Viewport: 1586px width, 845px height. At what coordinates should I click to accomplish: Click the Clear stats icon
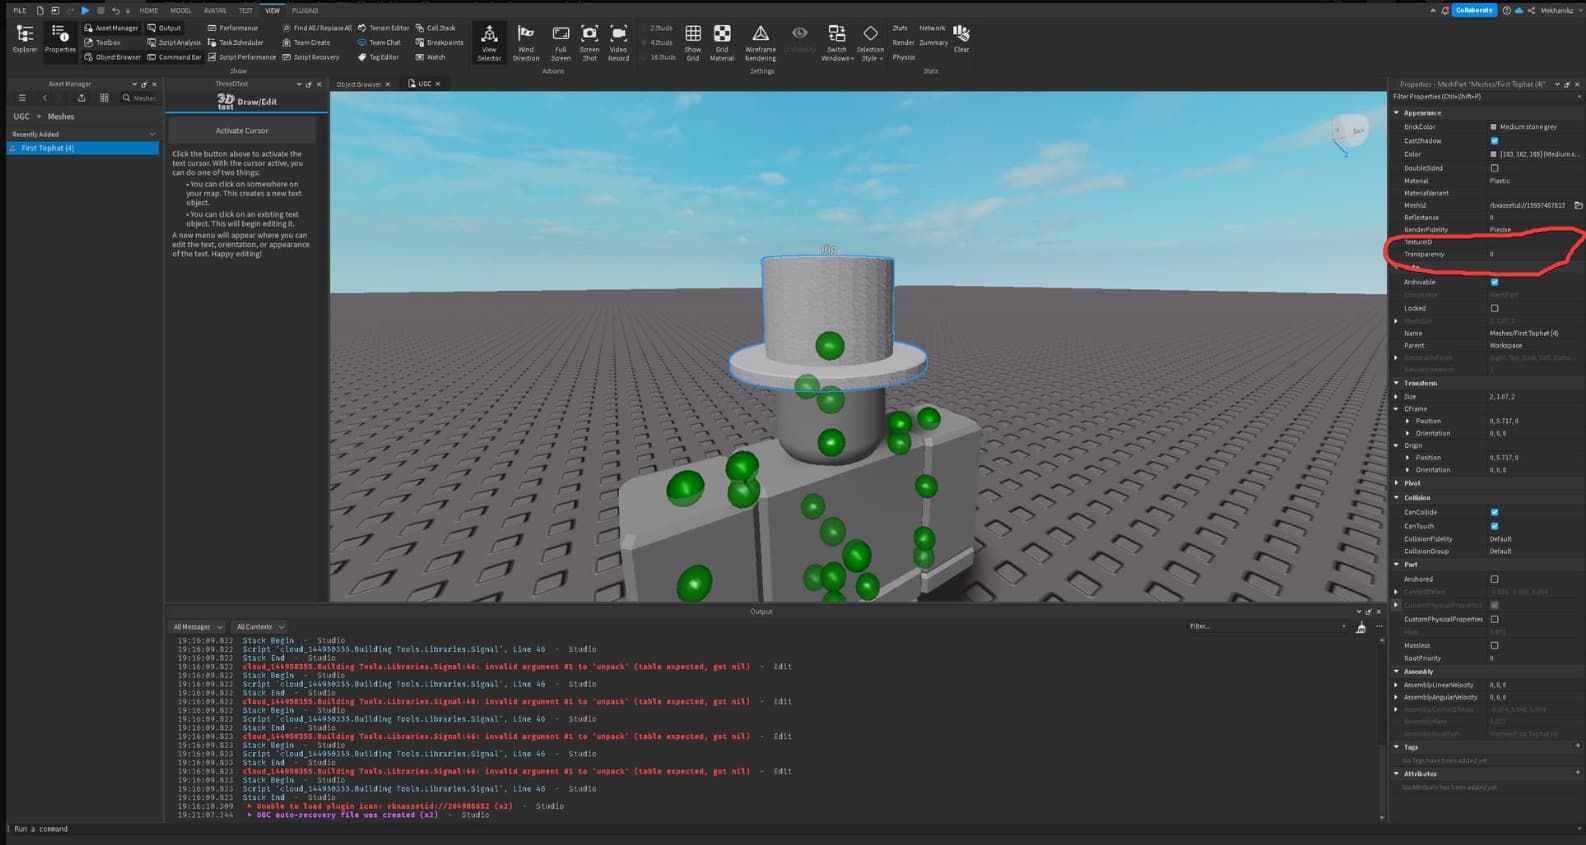click(x=961, y=38)
